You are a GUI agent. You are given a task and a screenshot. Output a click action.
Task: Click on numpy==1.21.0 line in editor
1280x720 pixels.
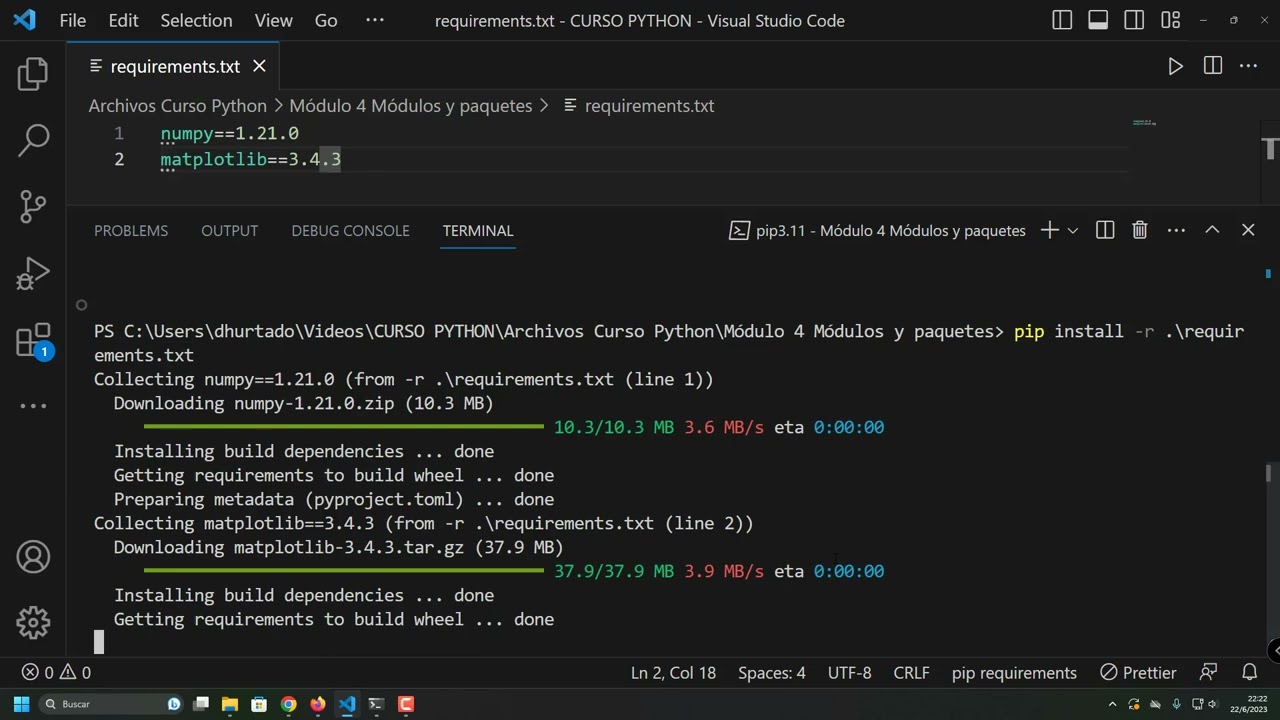(x=229, y=133)
